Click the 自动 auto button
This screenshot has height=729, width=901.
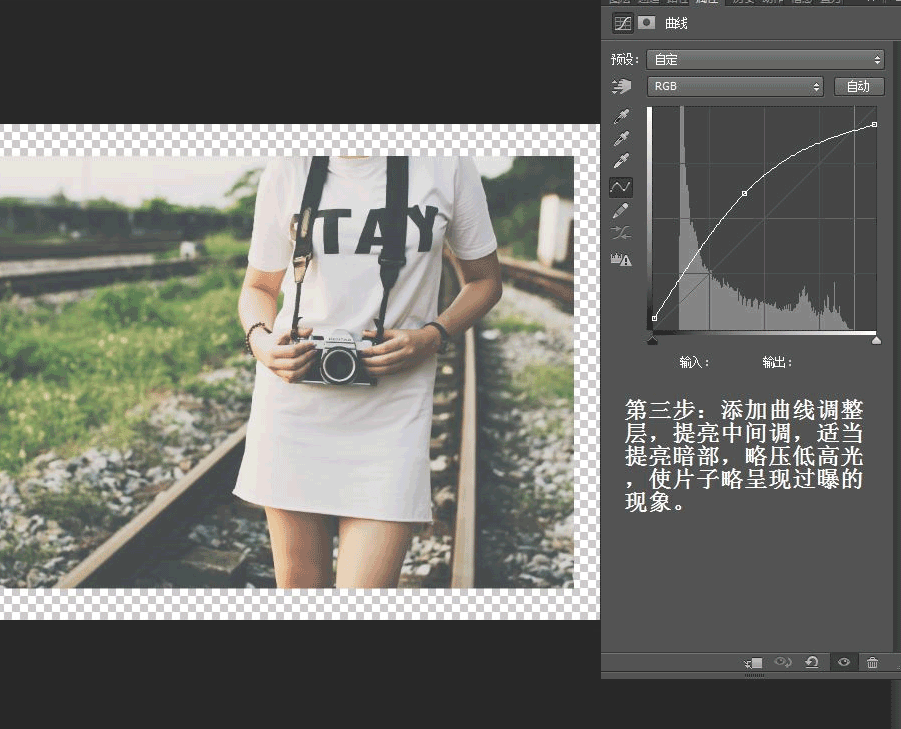click(x=858, y=86)
